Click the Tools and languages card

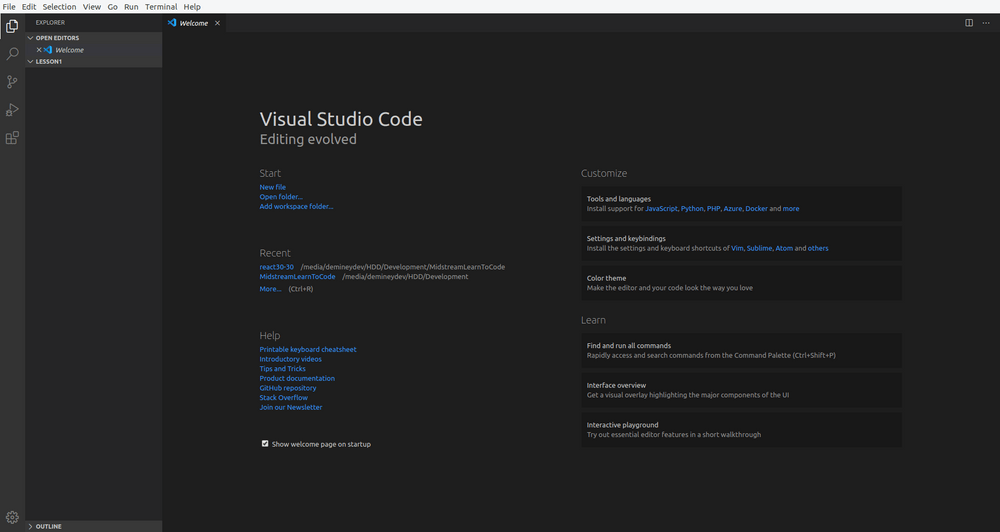coord(741,203)
